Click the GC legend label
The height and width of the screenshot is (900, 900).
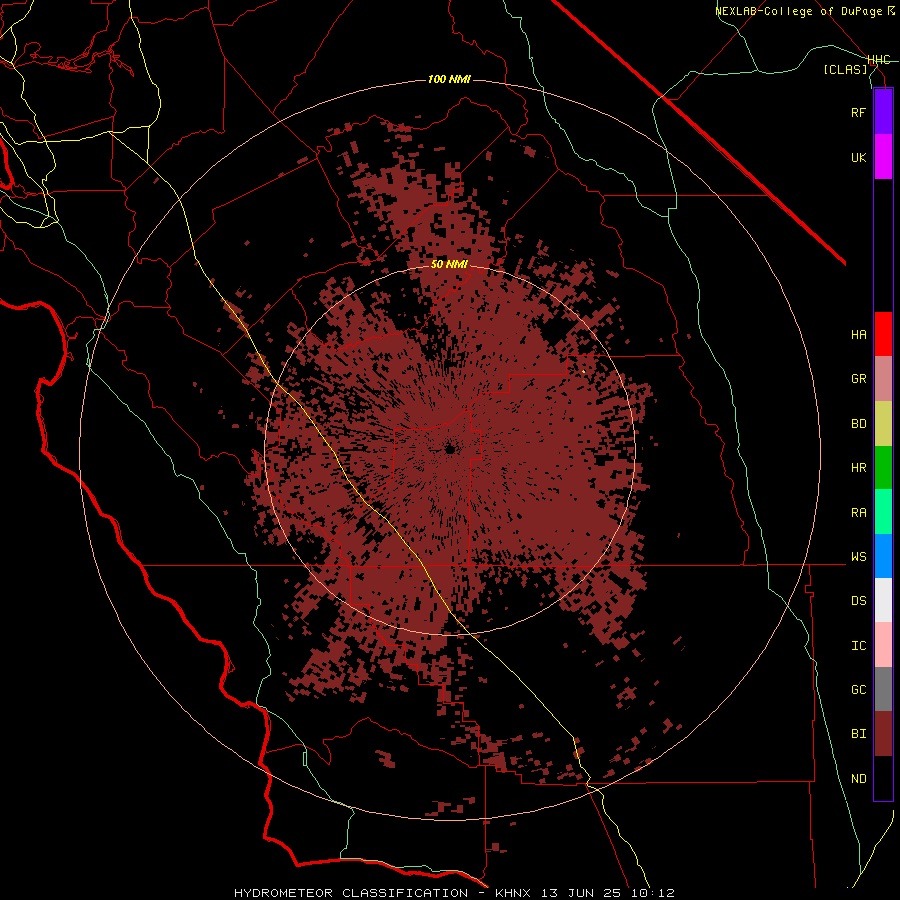point(859,690)
